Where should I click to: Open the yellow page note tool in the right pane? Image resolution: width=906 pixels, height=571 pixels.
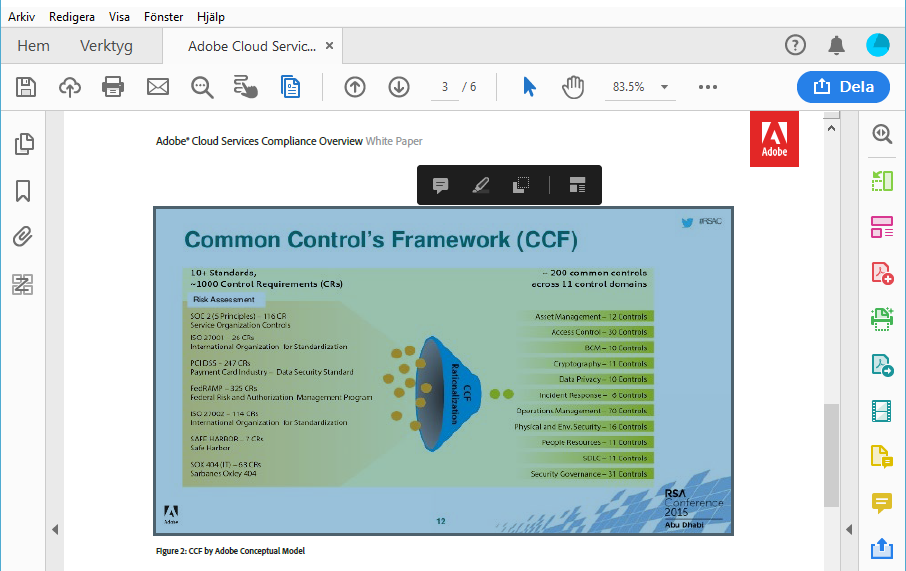(882, 457)
